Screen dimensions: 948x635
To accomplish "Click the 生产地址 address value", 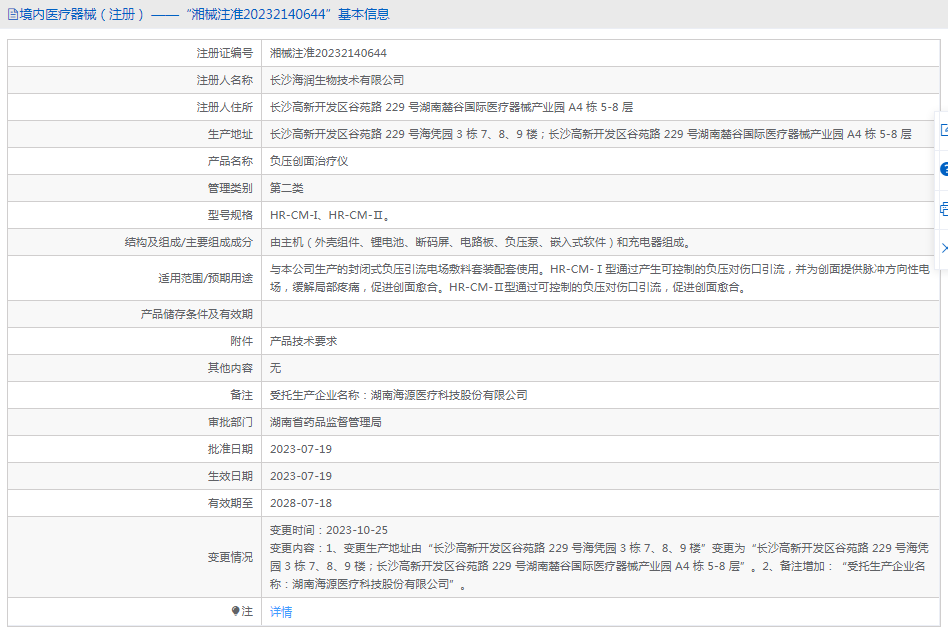I will 590,134.
